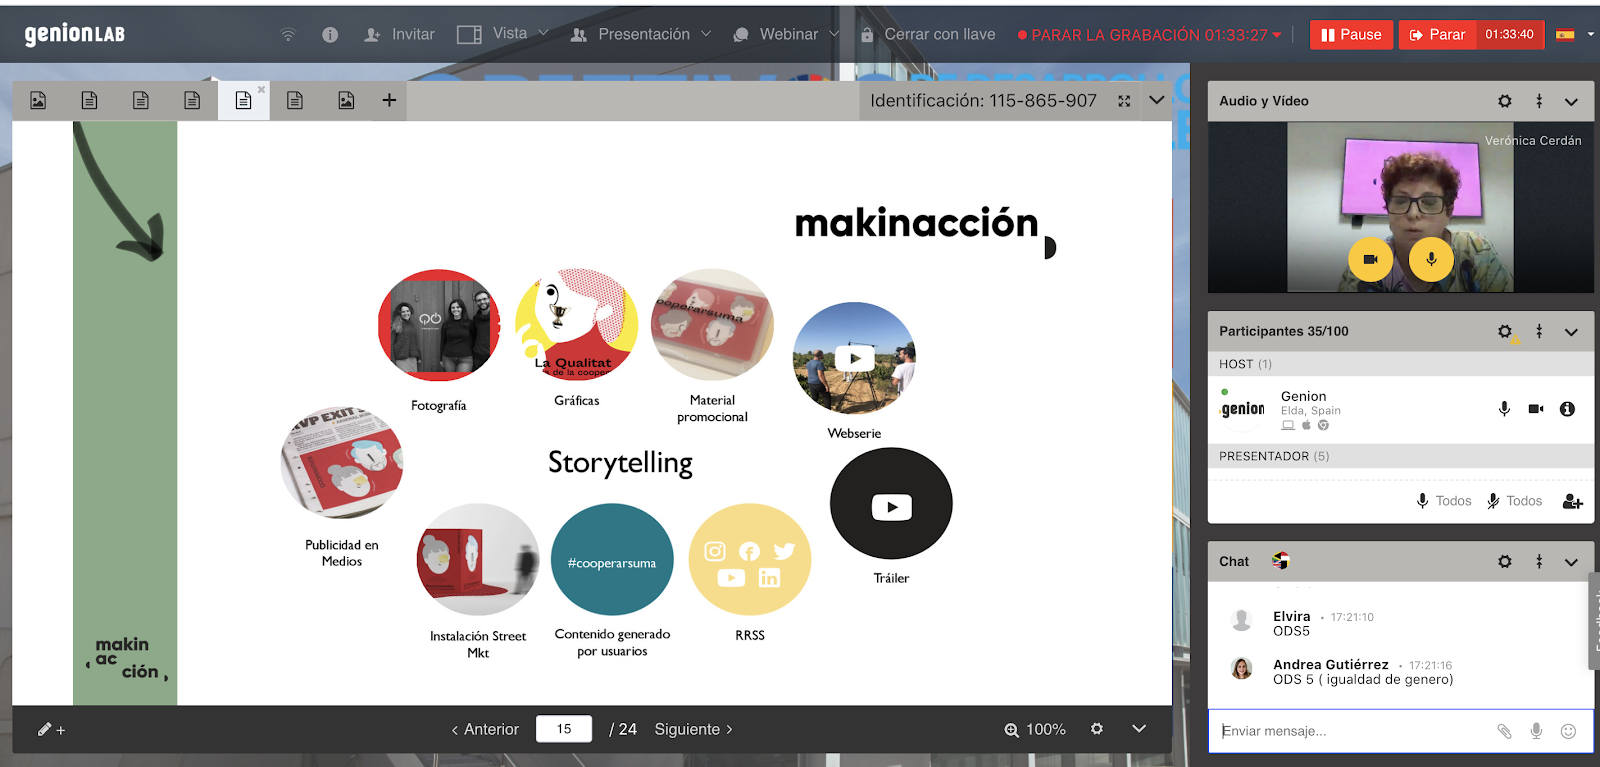This screenshot has height=767, width=1600.
Task: Open the emoji picker in chat
Action: point(1568,731)
